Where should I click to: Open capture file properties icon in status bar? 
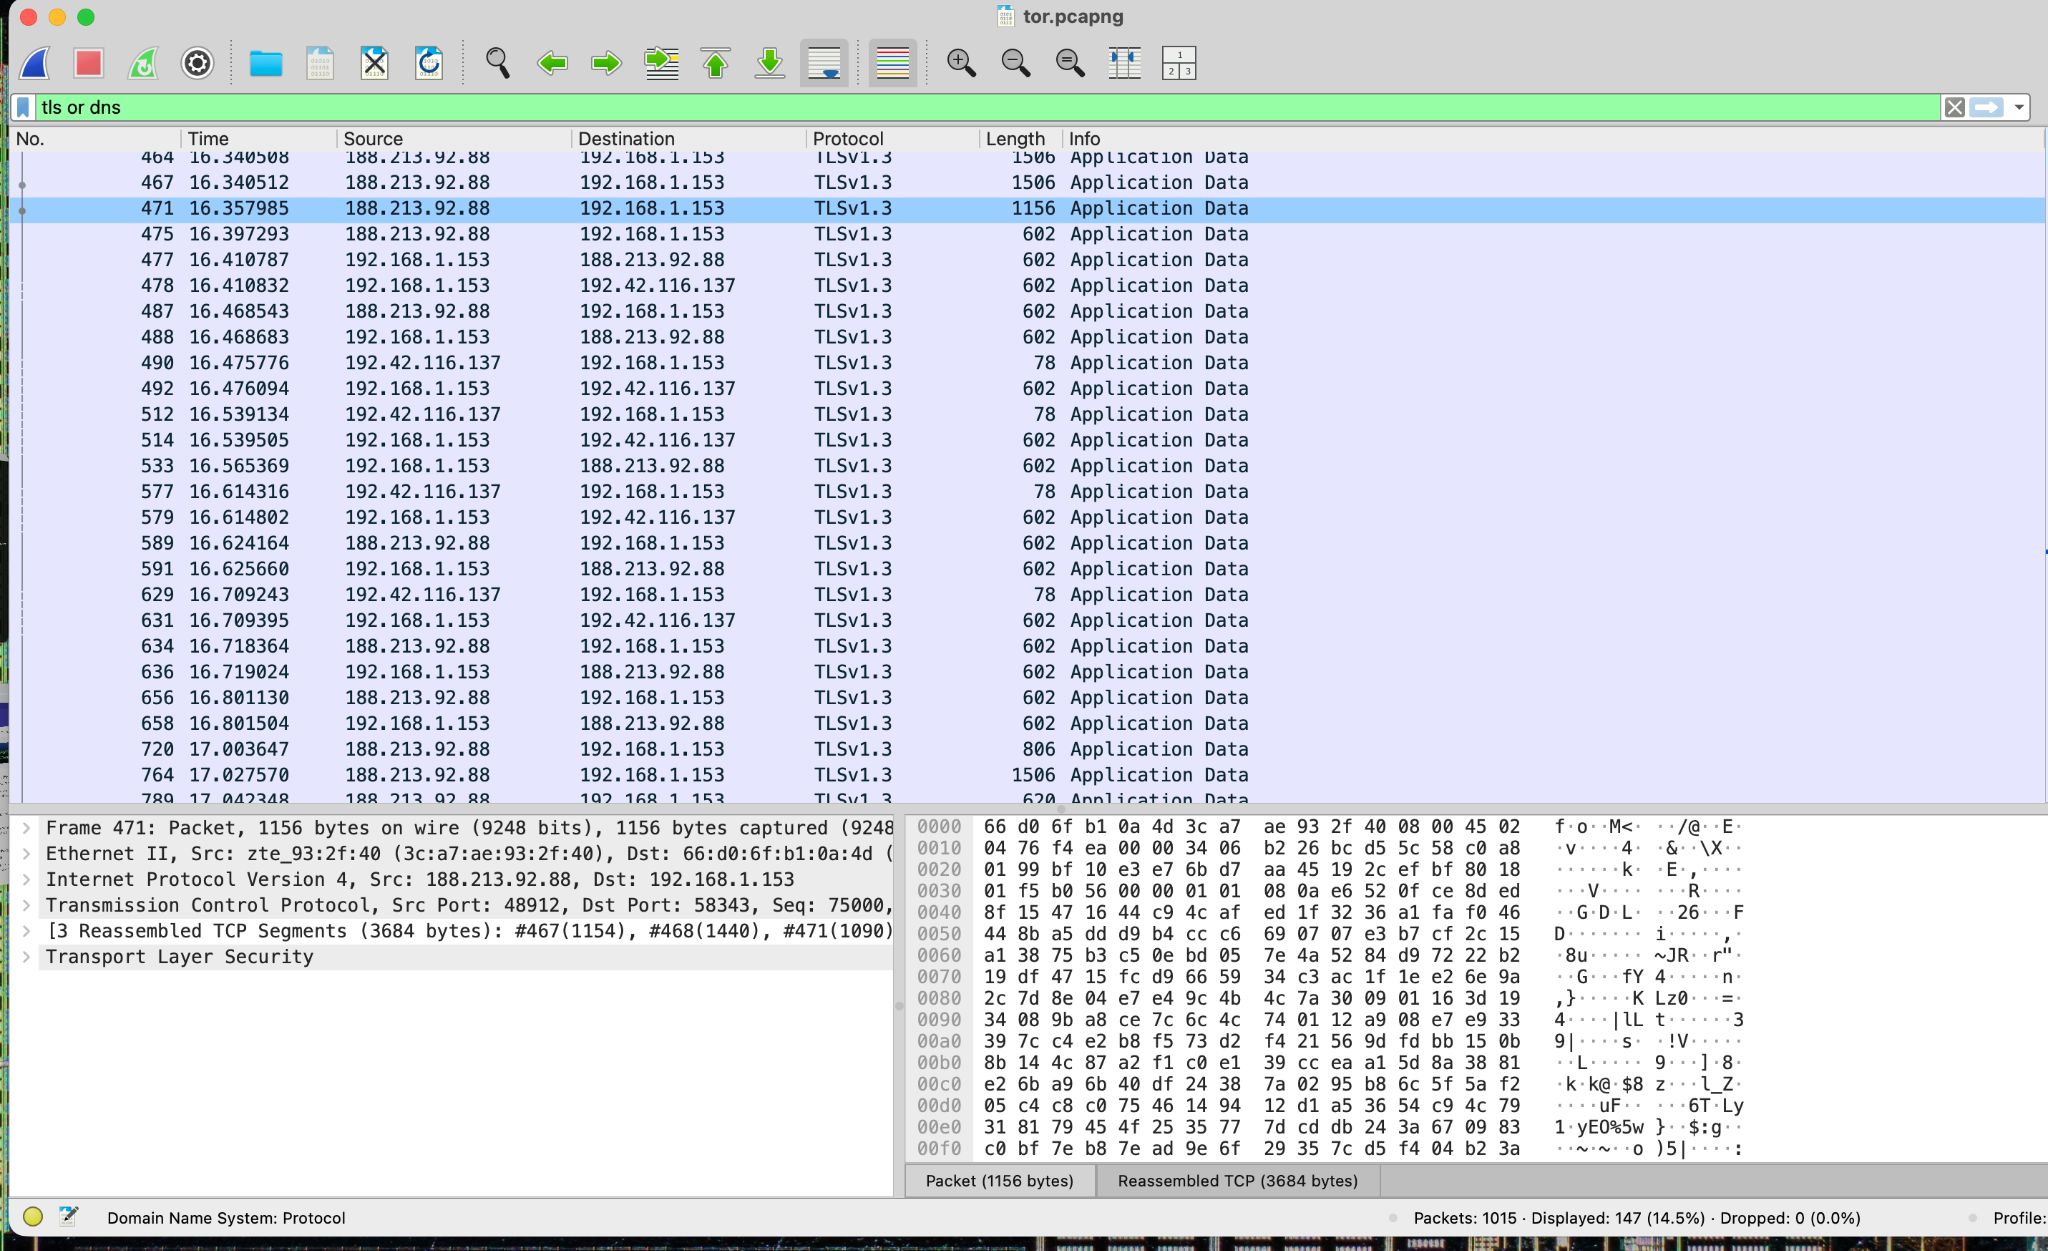(68, 1217)
